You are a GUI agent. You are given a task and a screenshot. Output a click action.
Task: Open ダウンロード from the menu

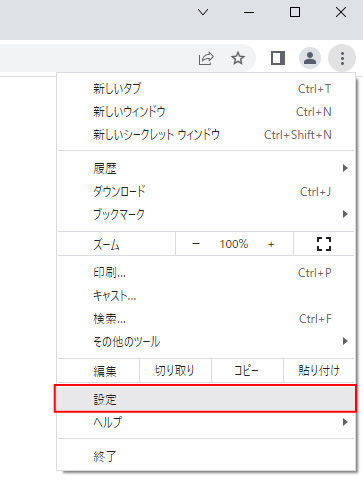coord(206,191)
